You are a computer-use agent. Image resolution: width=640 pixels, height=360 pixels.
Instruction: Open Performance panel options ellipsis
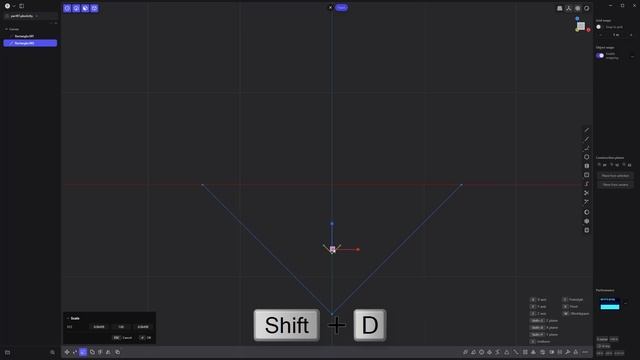point(626,302)
